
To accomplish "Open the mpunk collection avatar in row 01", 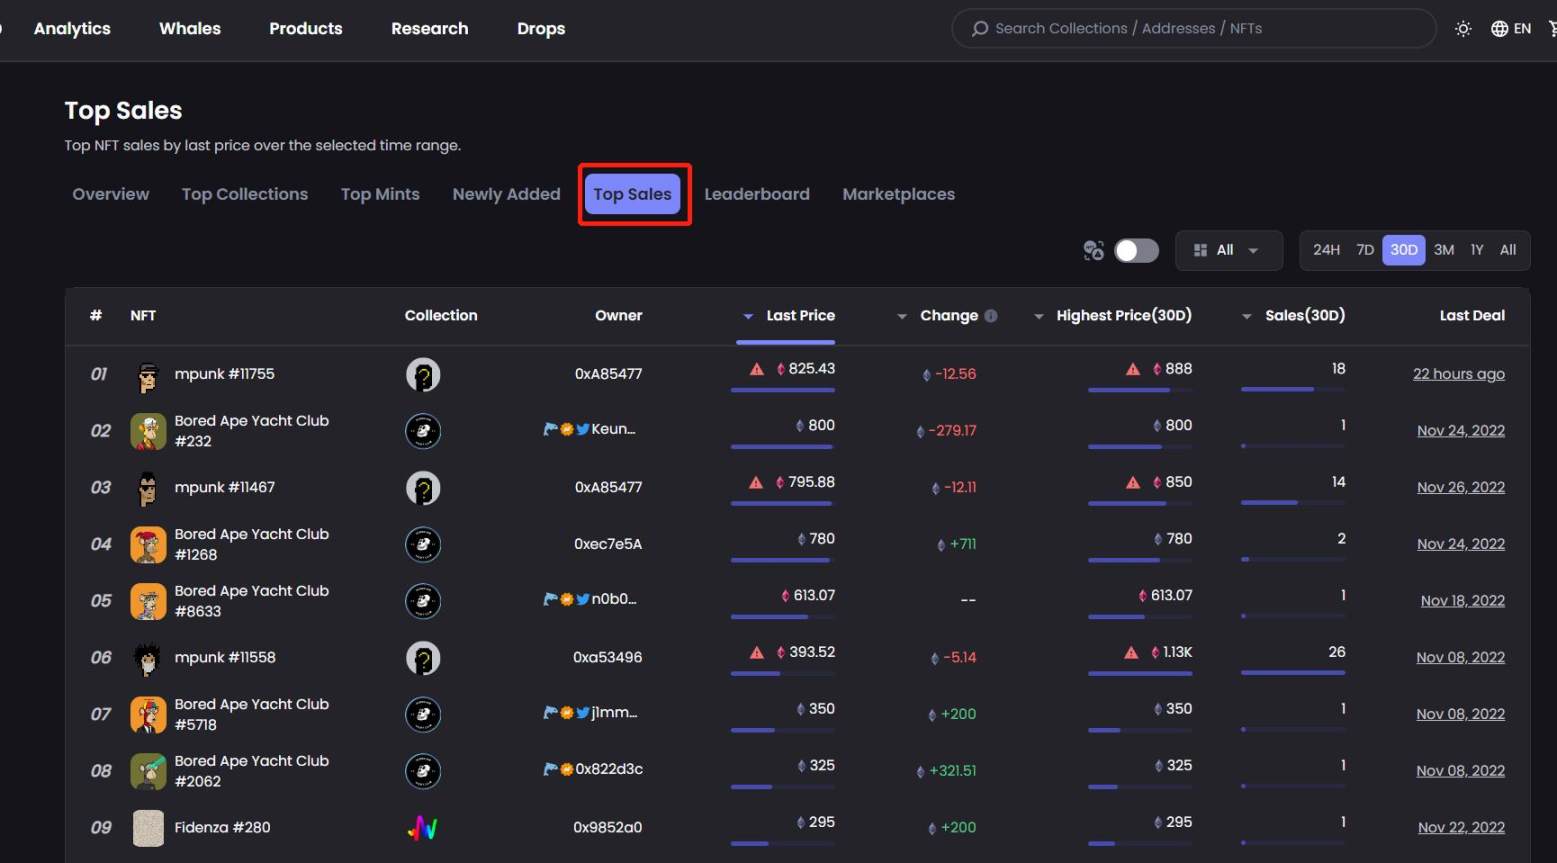I will pyautogui.click(x=422, y=374).
